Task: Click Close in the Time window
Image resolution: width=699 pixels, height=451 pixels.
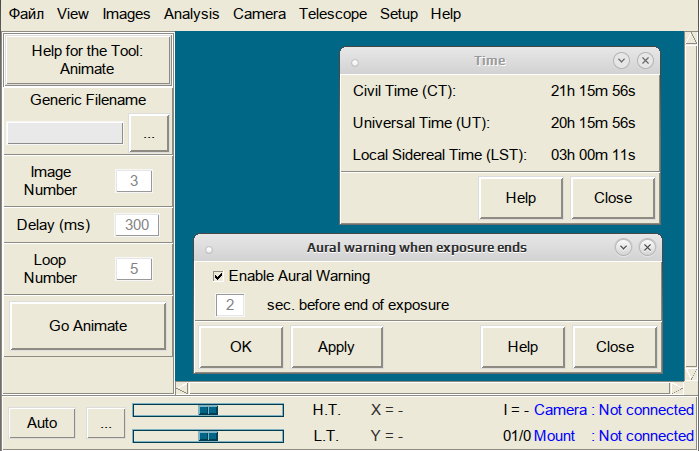Action: pyautogui.click(x=613, y=198)
